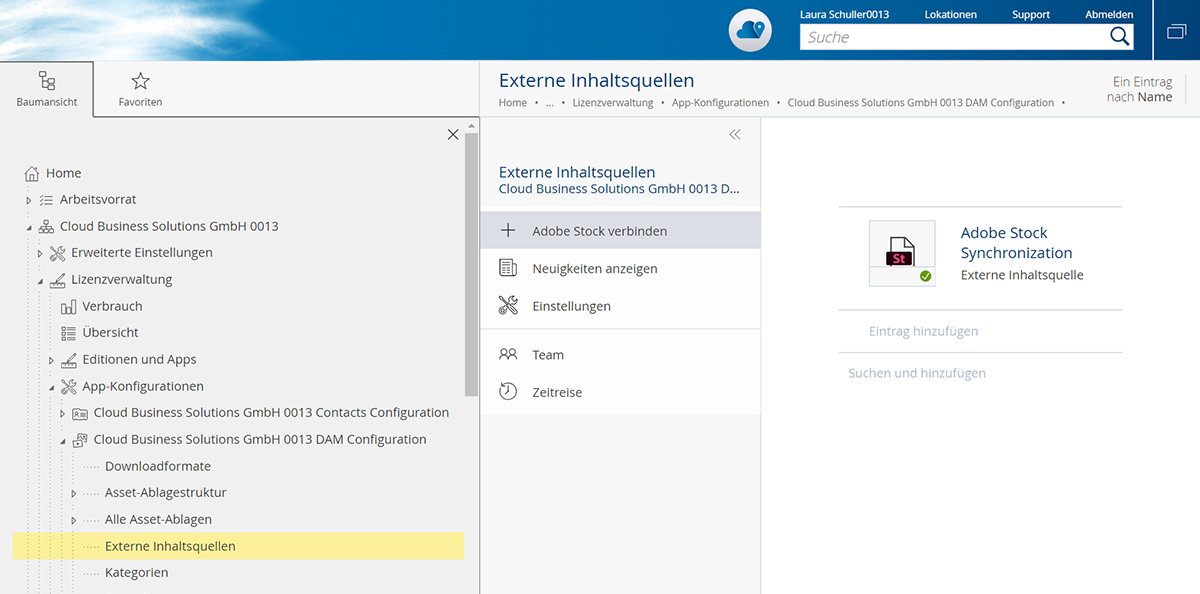
Task: Switch to the Favoriten tab
Action: [x=140, y=89]
